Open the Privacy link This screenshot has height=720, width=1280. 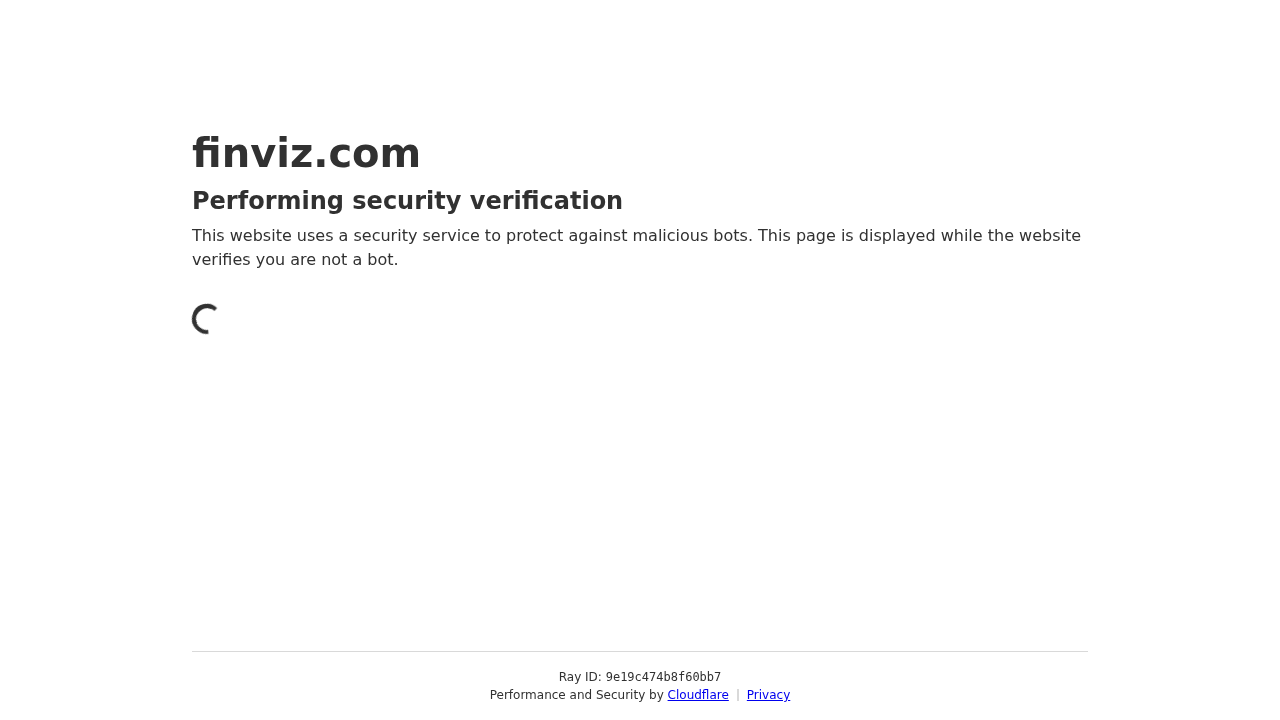[768, 695]
